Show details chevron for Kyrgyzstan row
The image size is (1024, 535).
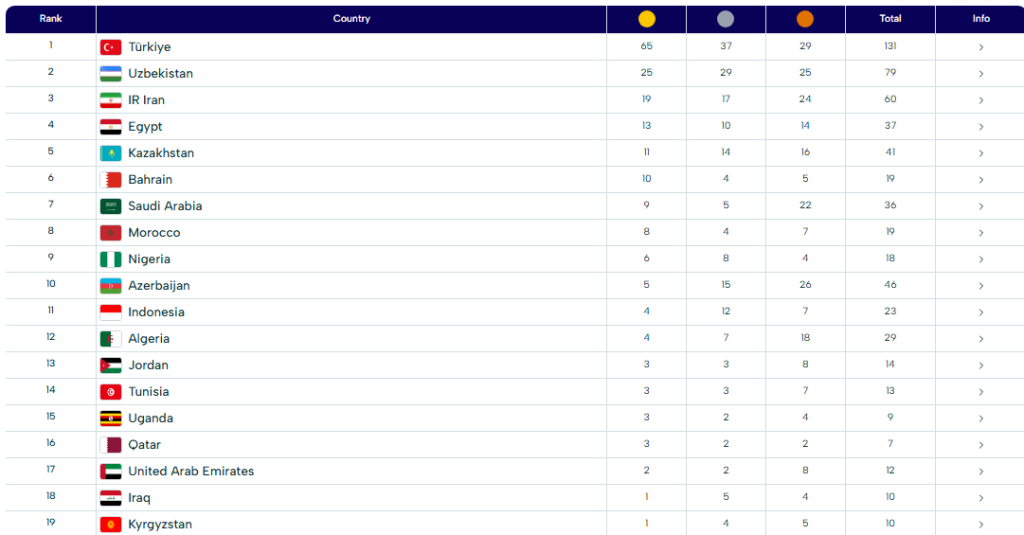pos(981,524)
